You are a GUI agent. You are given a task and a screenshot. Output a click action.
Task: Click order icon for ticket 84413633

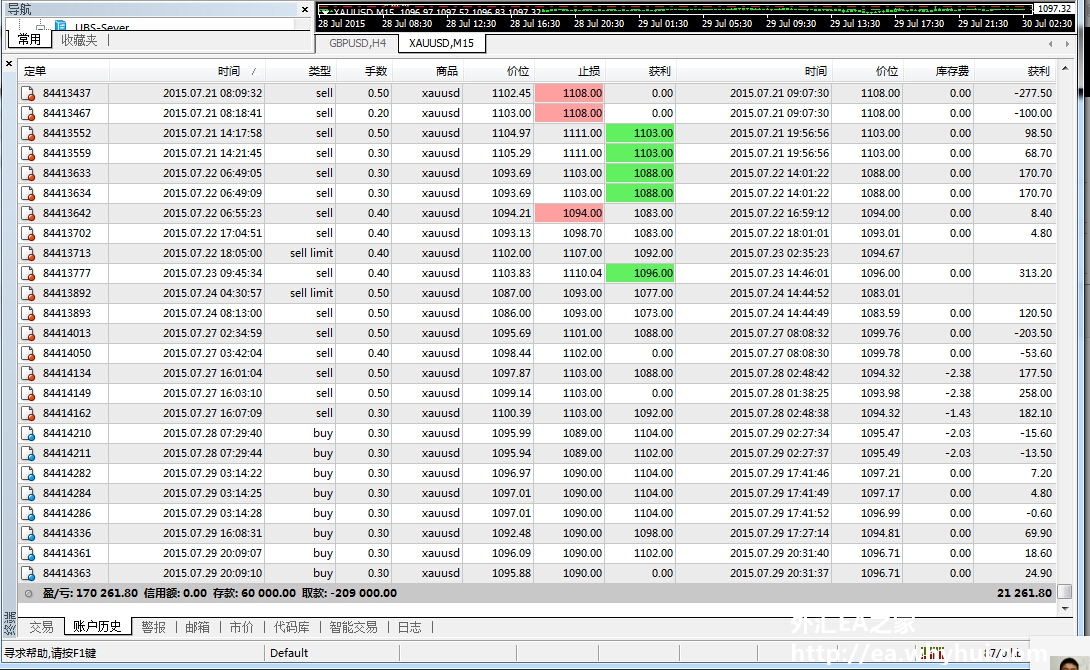pos(28,173)
